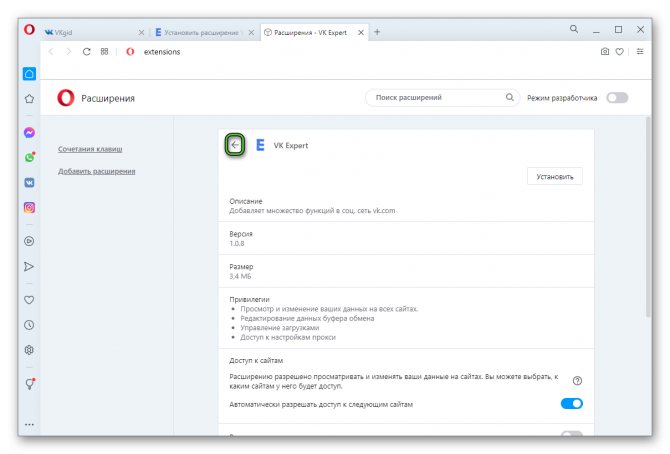Image resolution: width=670 pixels, height=454 pixels.
Task: Open VK in the sidebar
Action: click(29, 183)
